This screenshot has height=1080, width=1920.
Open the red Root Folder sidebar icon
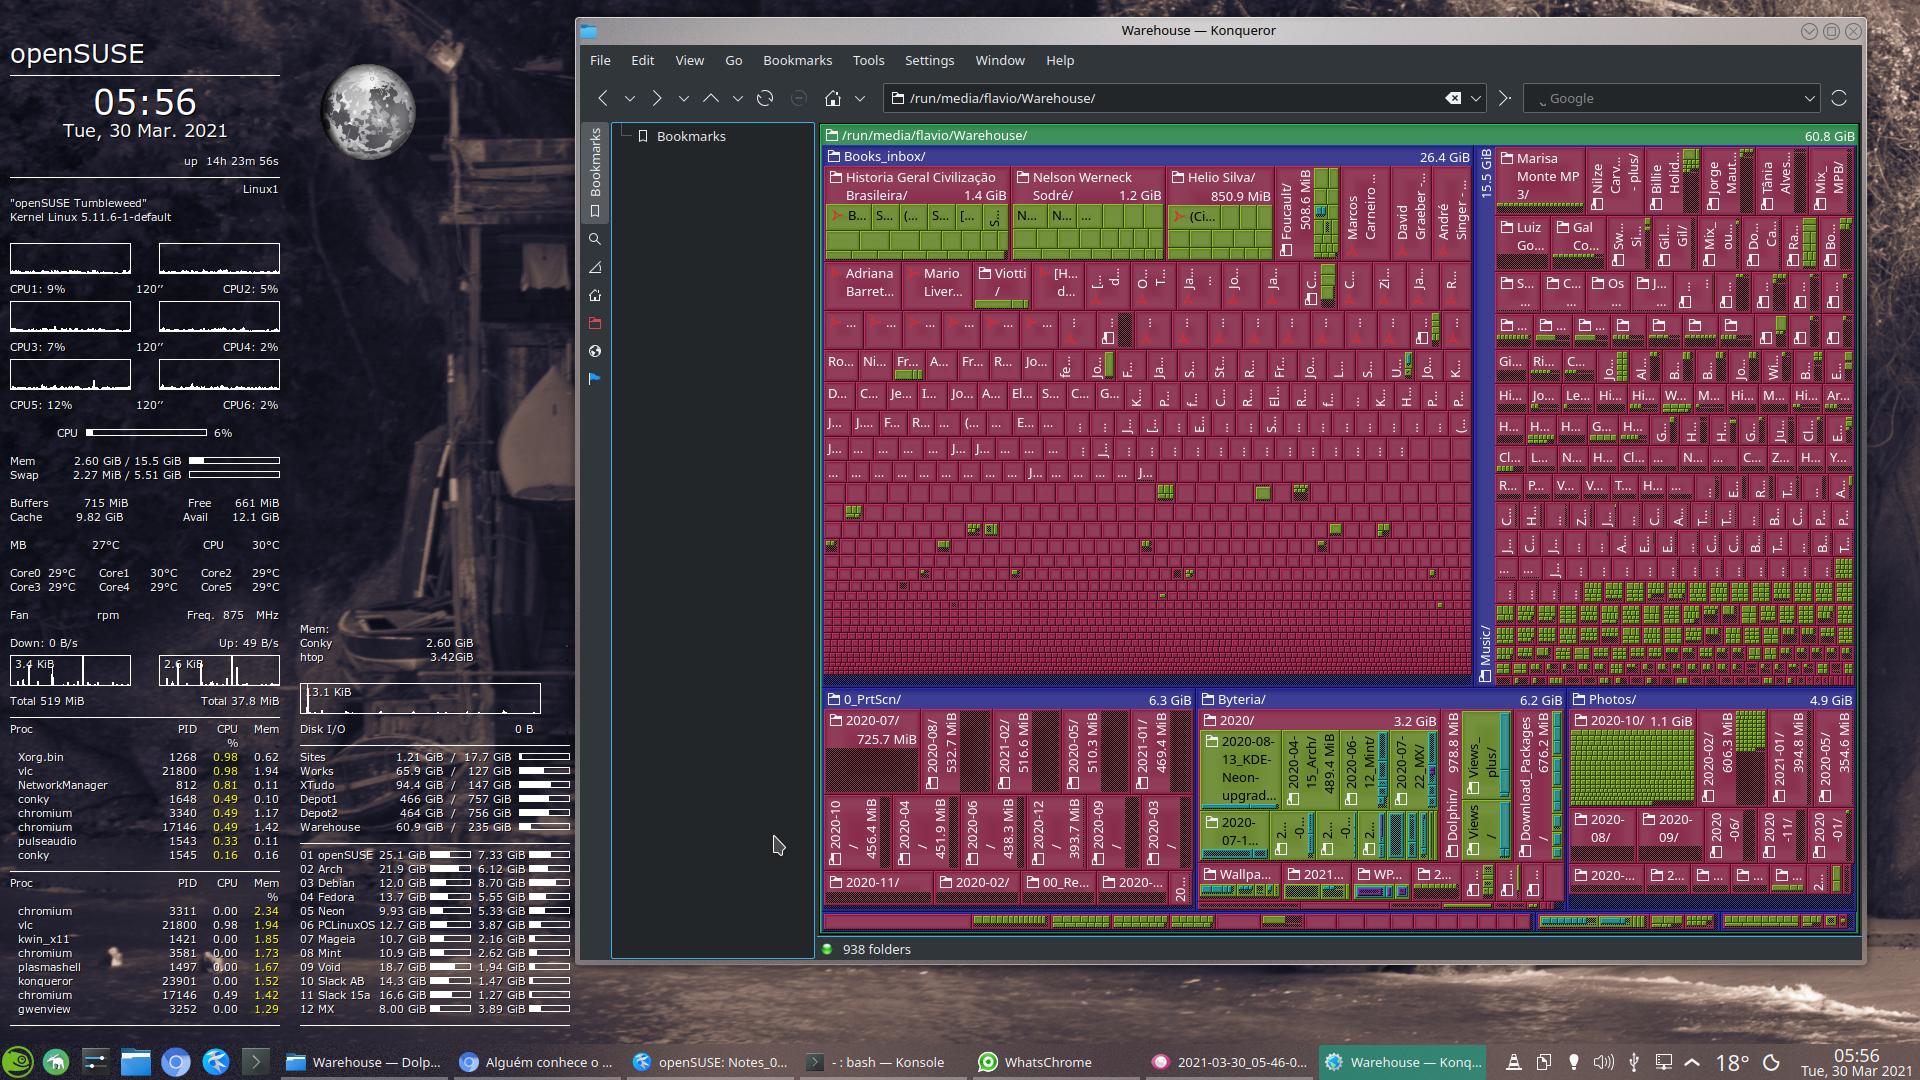pos(595,323)
